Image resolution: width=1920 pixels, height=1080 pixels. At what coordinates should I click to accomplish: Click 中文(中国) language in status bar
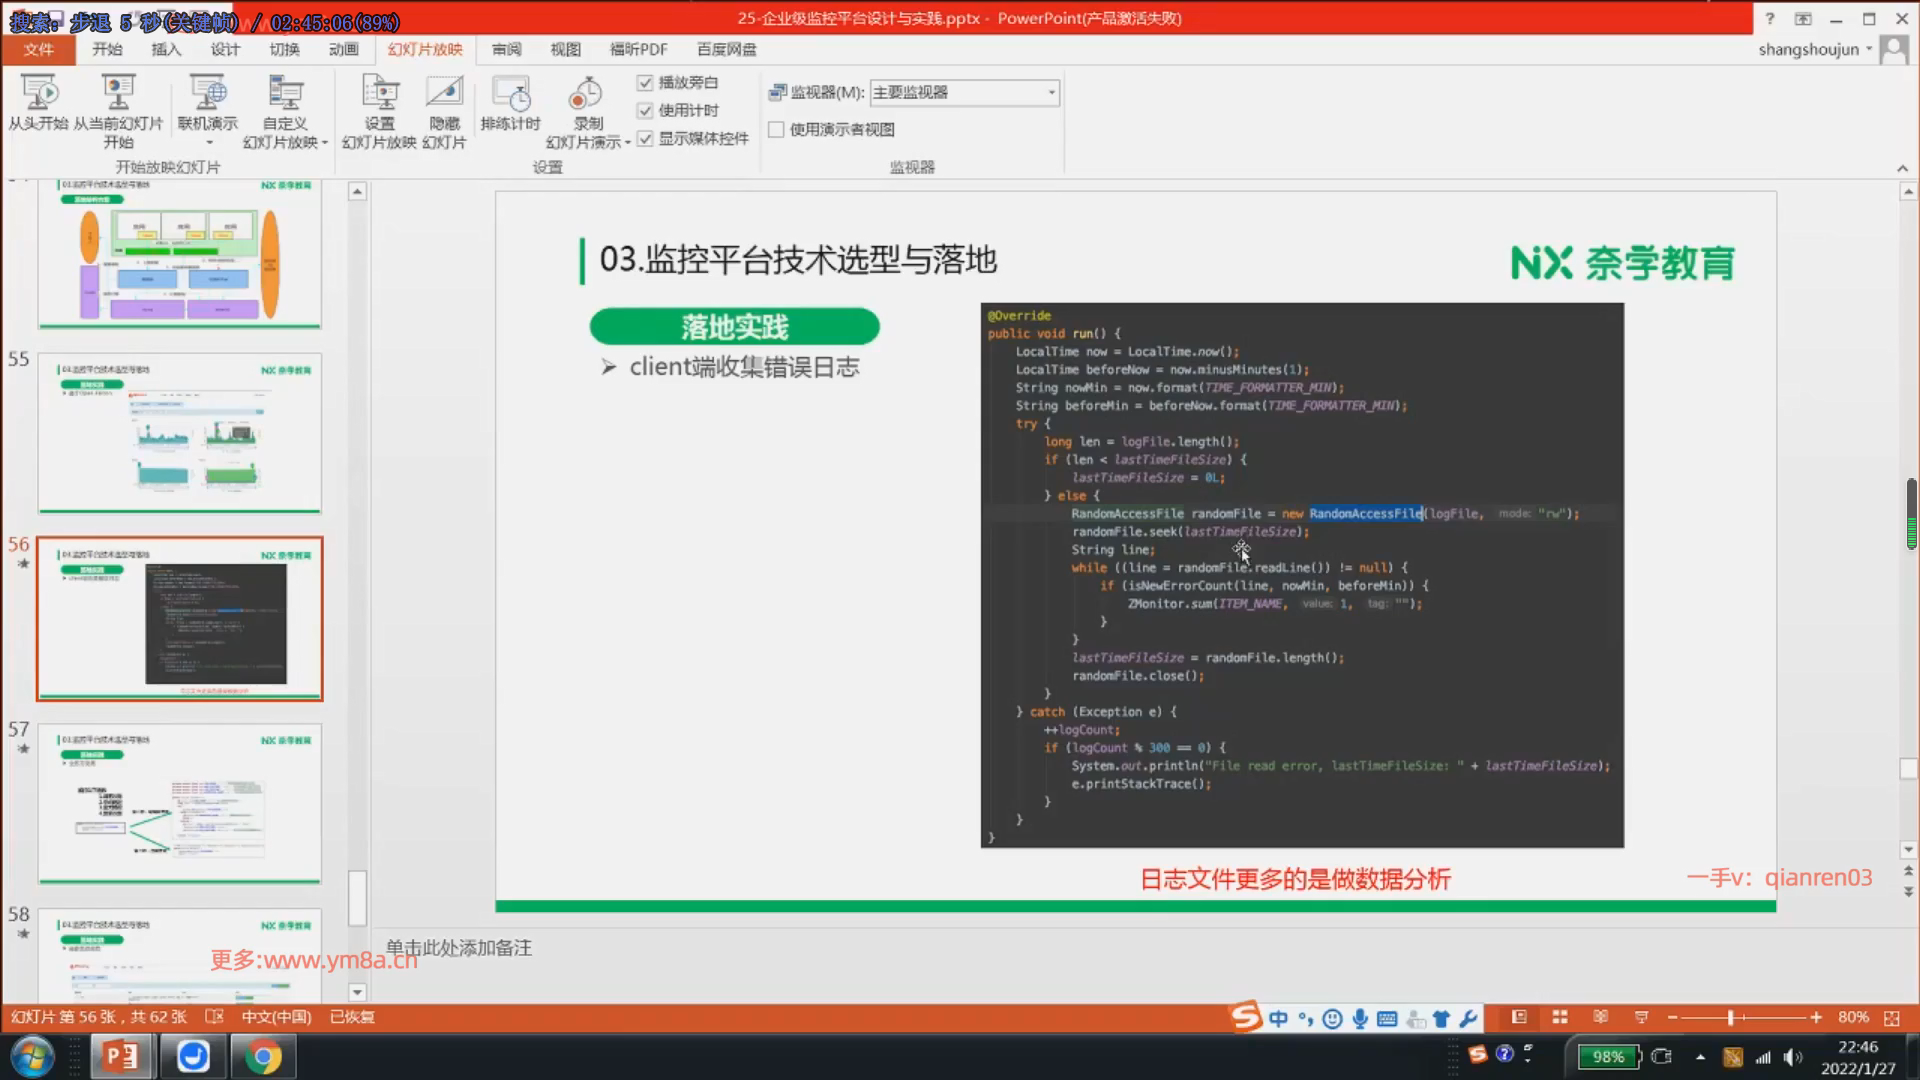coord(276,1017)
